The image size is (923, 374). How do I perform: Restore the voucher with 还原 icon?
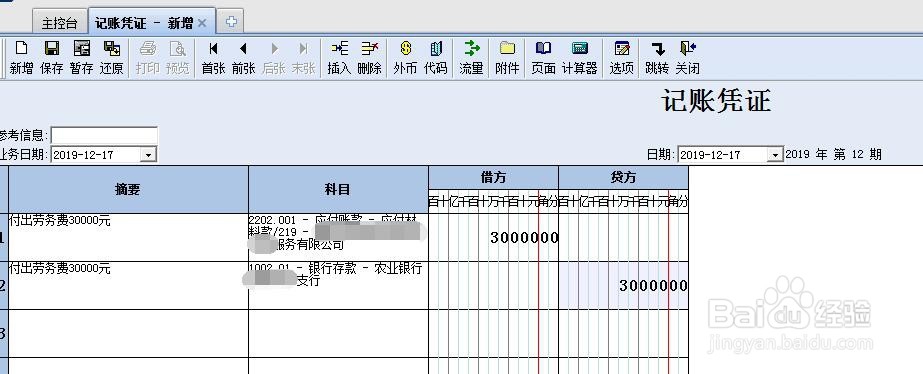pos(111,57)
